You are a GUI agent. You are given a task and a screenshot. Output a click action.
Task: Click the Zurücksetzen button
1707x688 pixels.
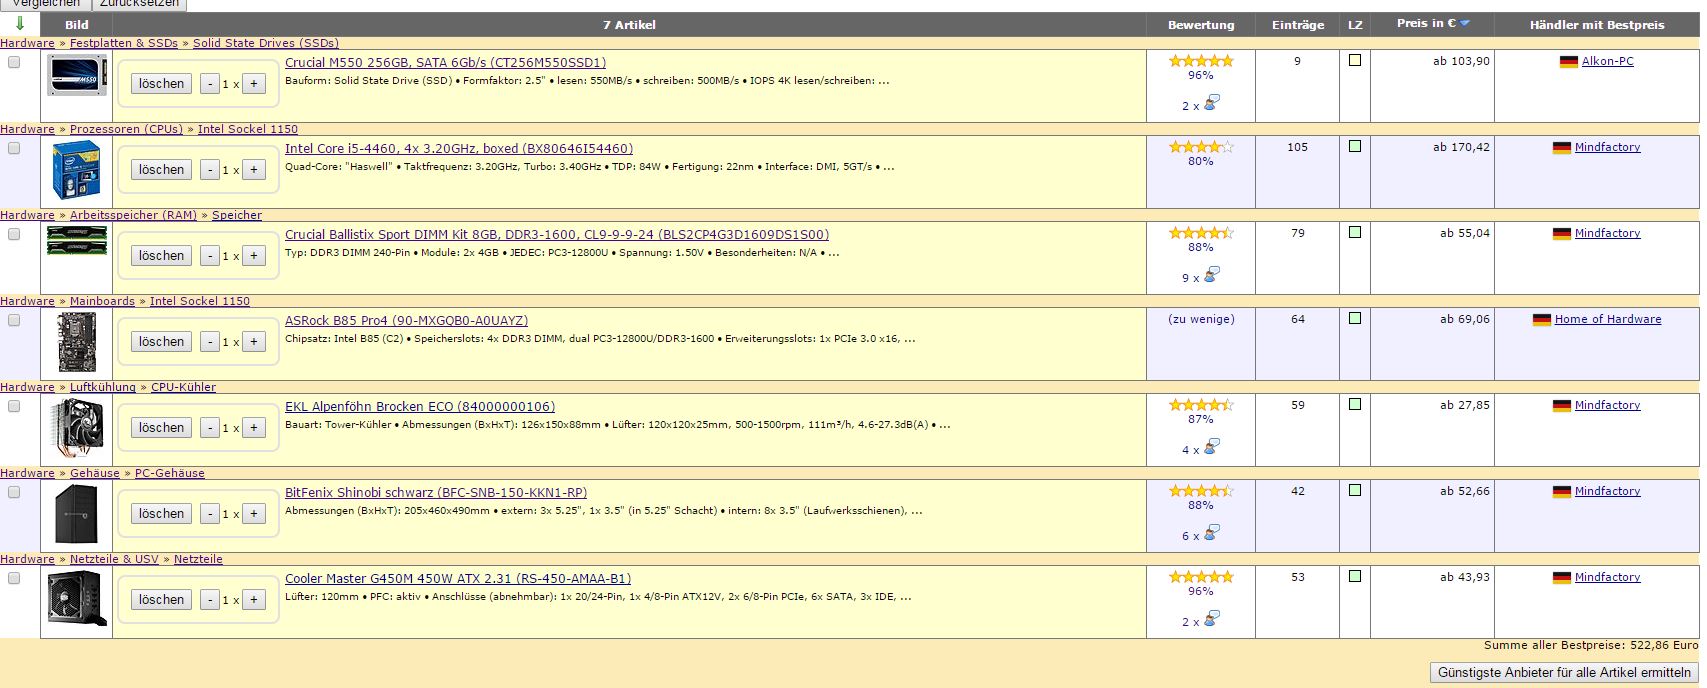point(139,4)
